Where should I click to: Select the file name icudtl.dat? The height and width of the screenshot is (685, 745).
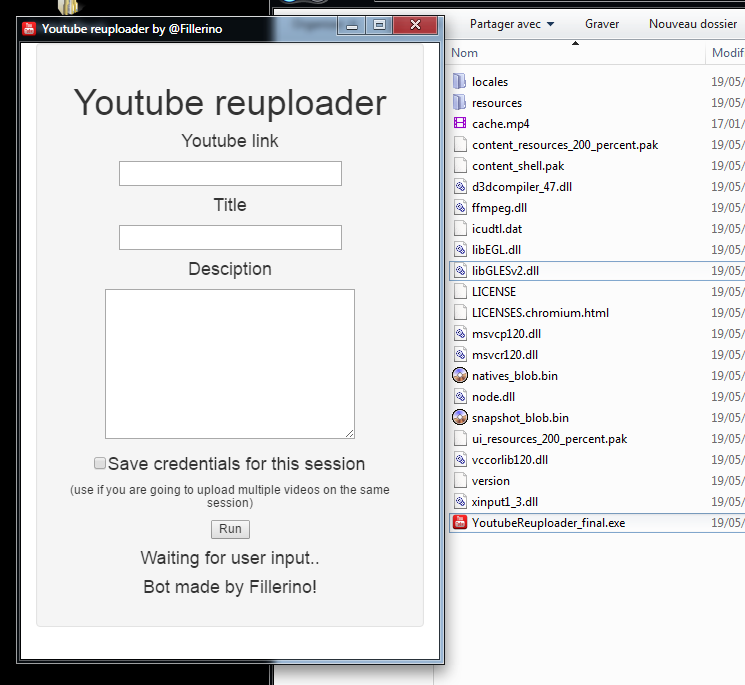pos(497,229)
